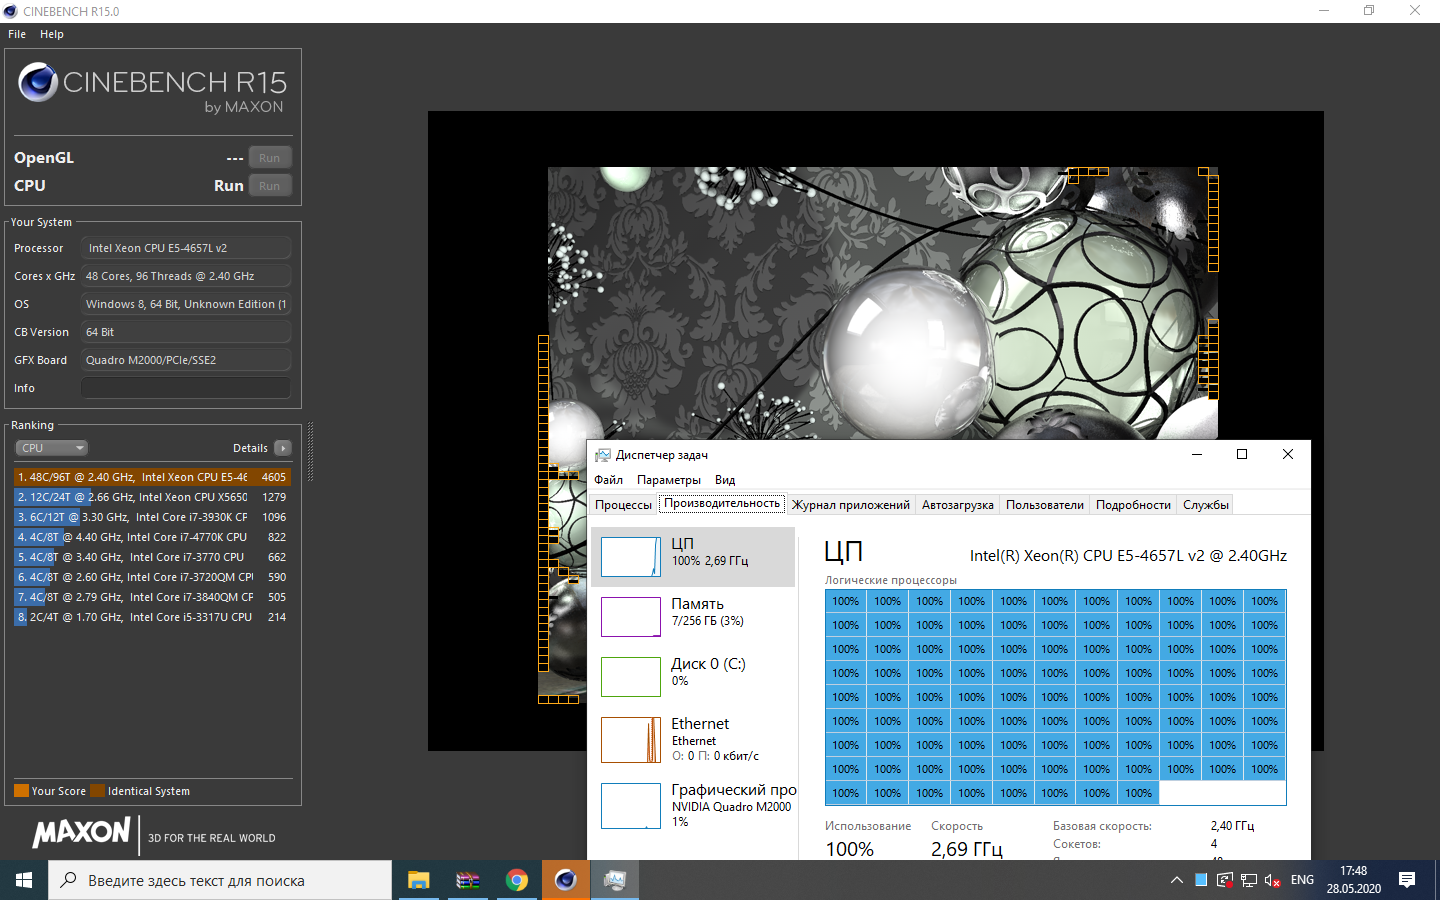Select Графический процессор item

[693, 806]
